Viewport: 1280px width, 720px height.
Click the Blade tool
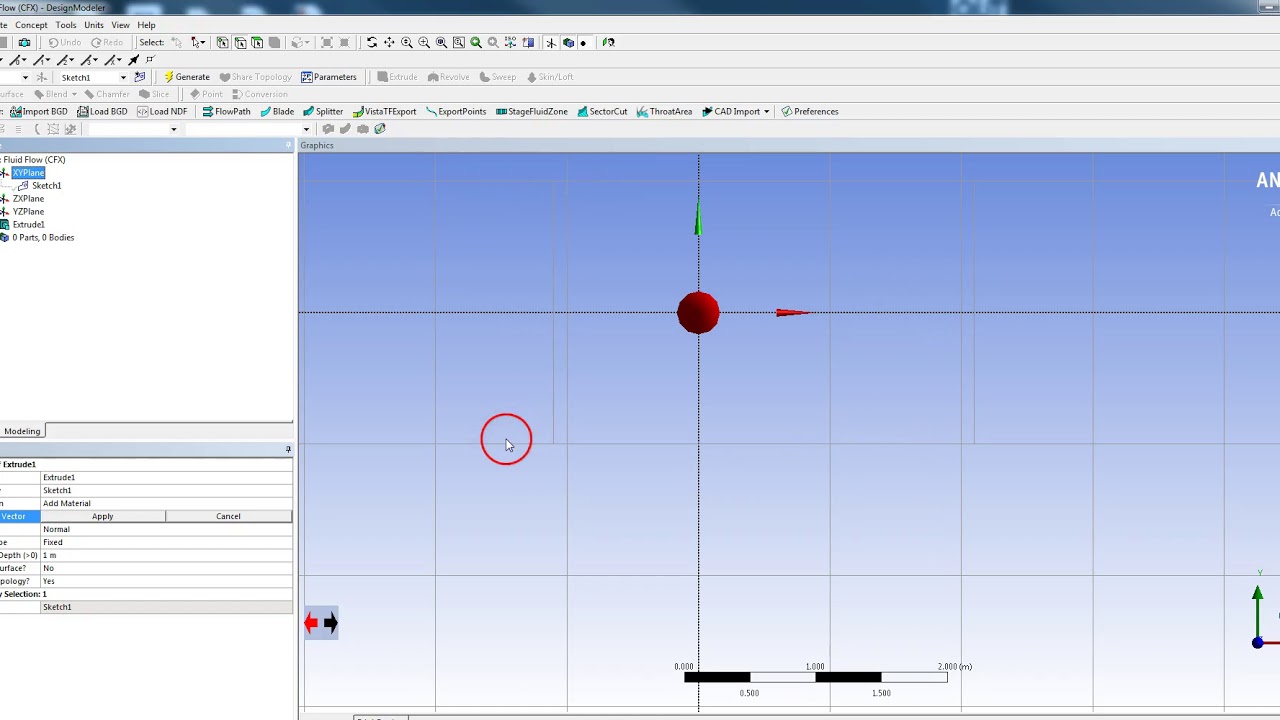tap(277, 111)
